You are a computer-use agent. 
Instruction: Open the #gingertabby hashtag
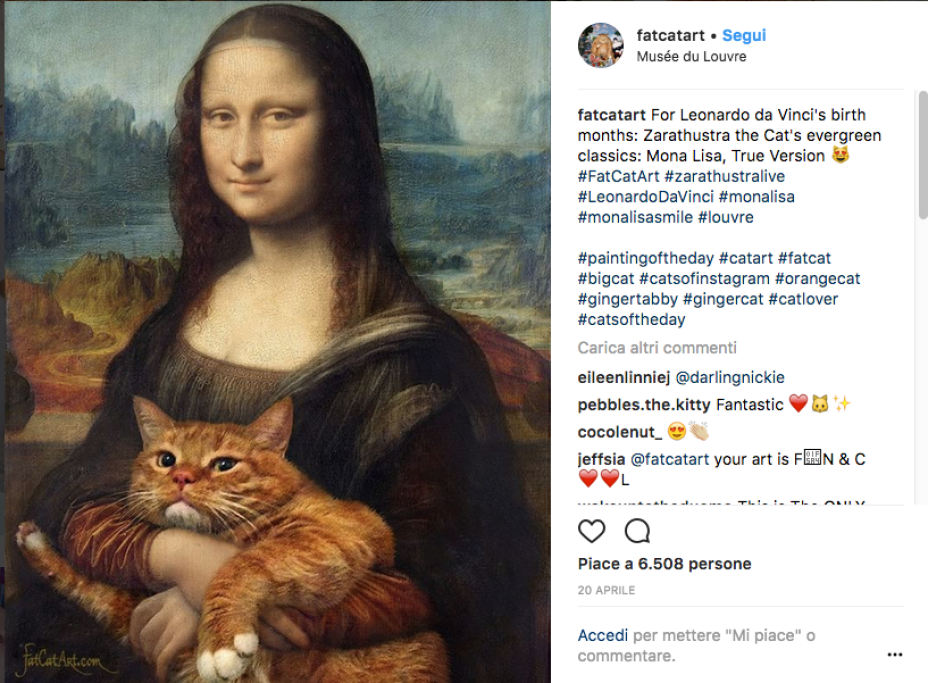click(628, 299)
